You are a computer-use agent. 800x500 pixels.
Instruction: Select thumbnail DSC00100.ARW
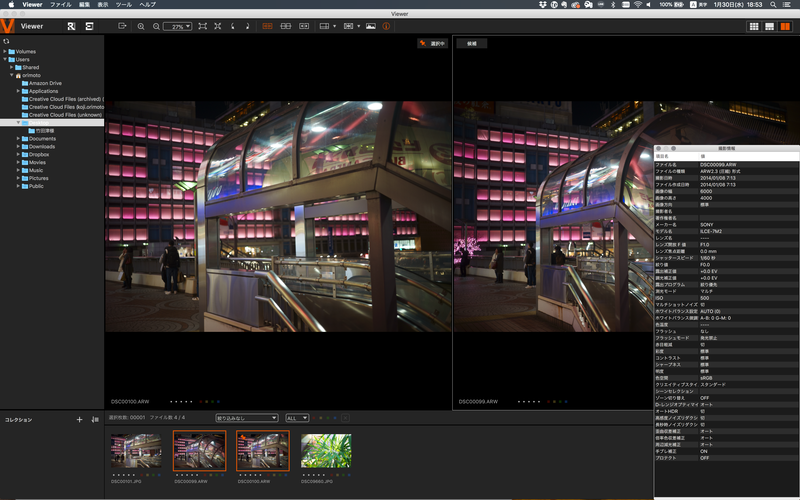pyautogui.click(x=263, y=451)
